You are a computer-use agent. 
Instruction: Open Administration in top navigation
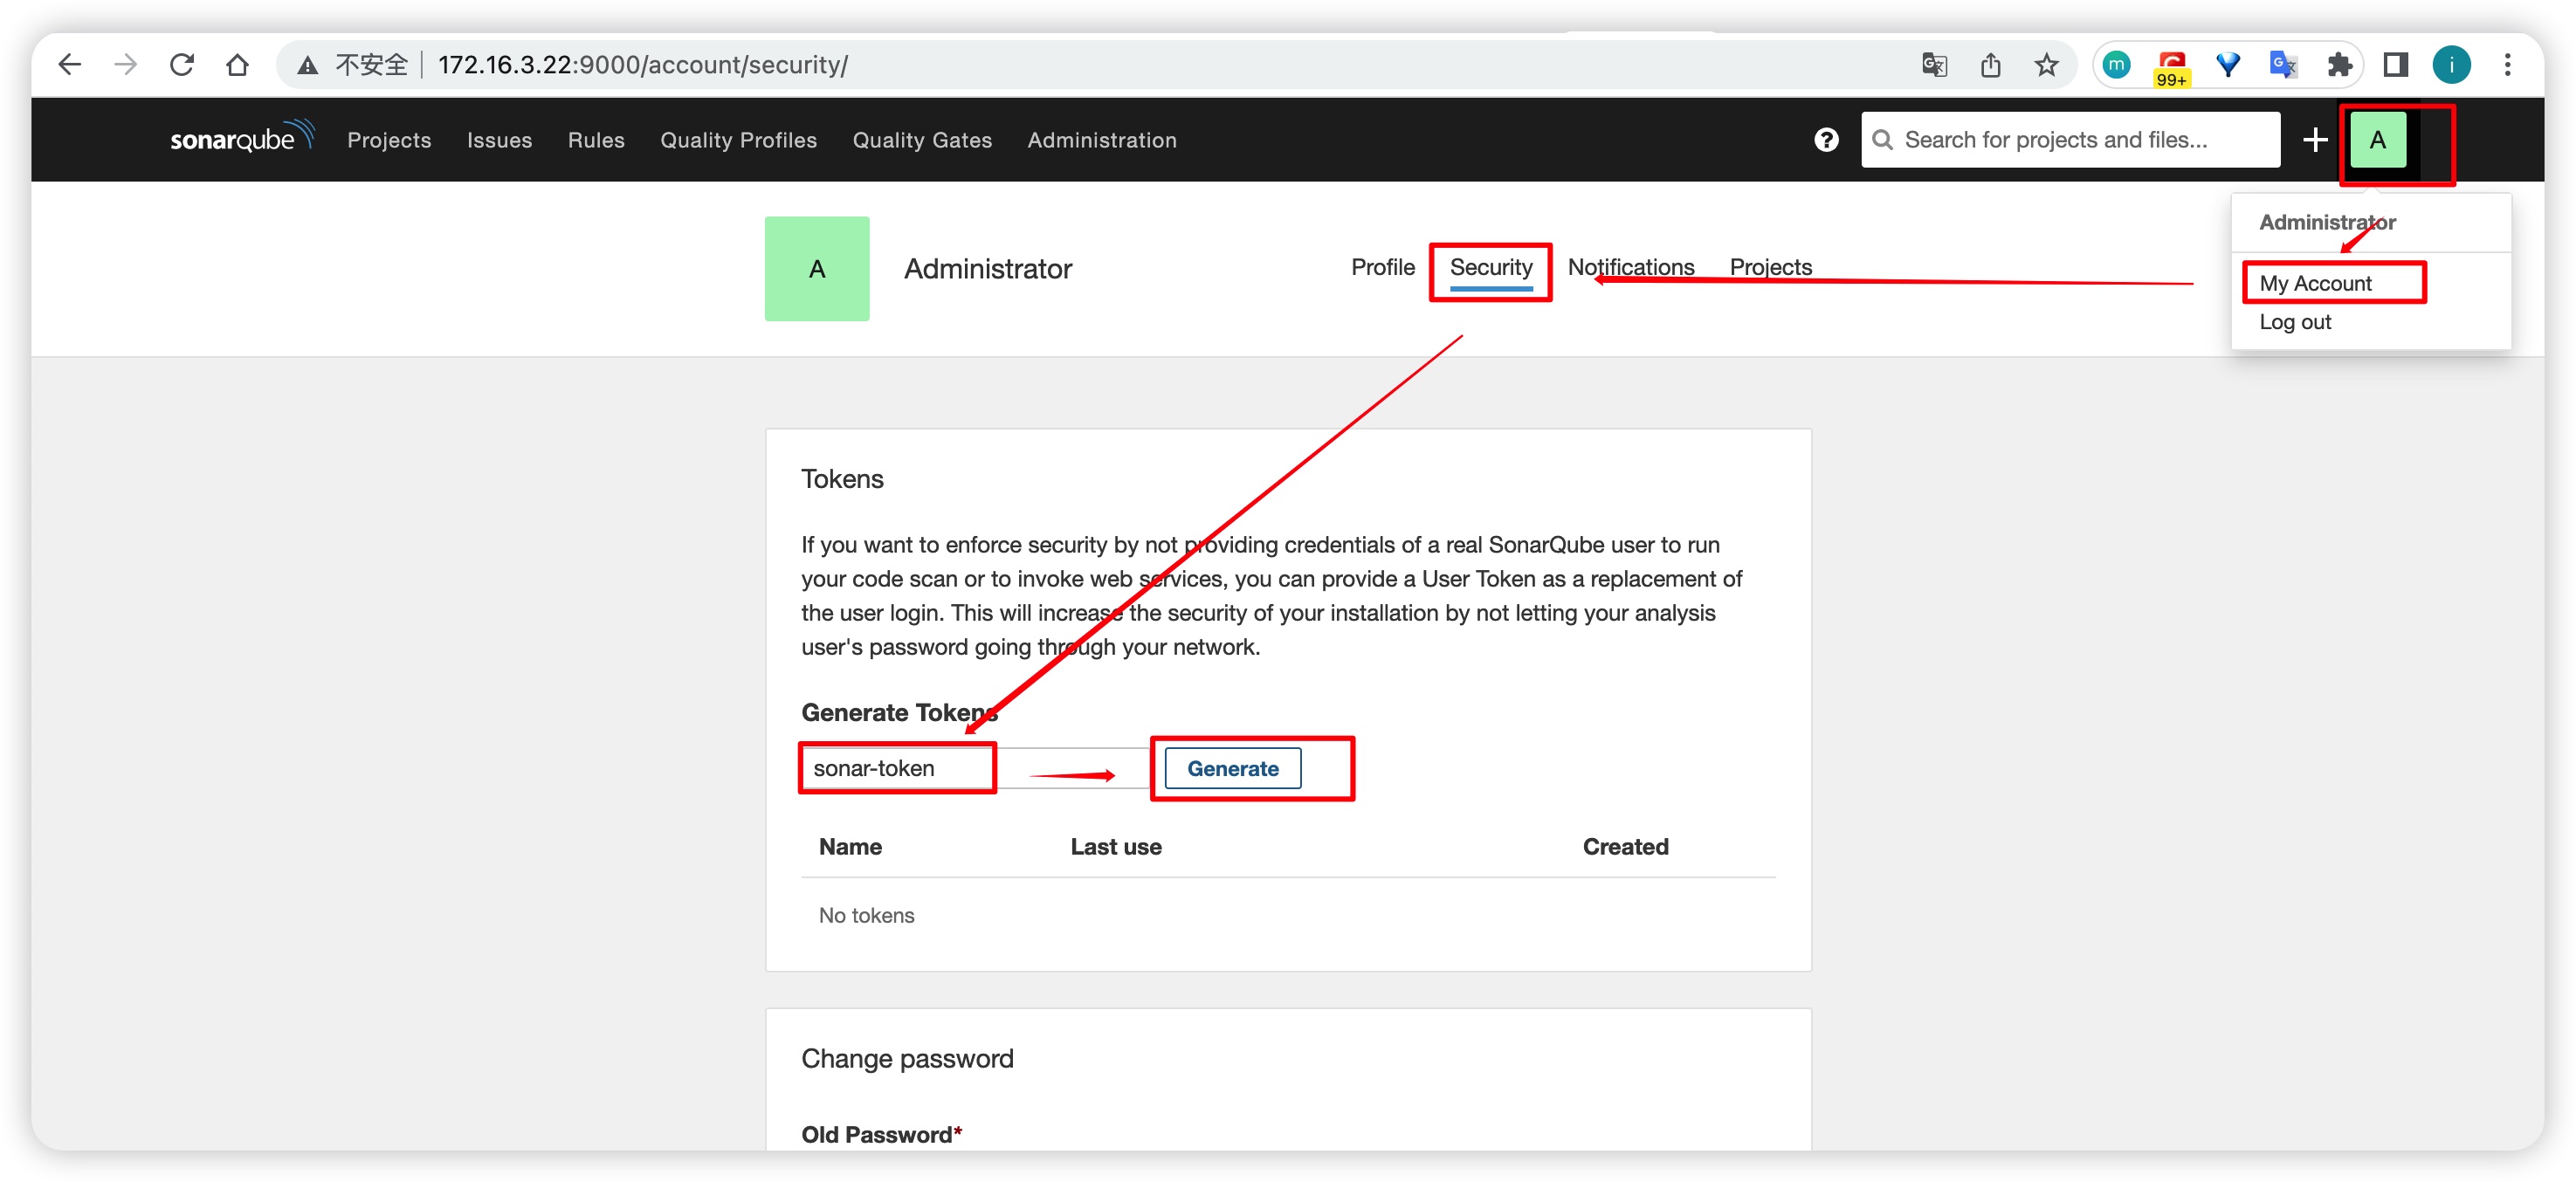click(1102, 140)
